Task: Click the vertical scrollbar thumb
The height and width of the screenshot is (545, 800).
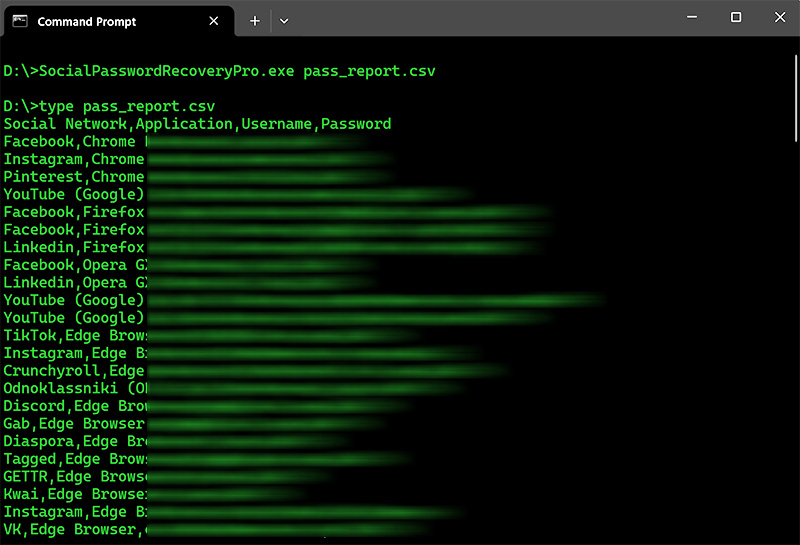Action: click(x=796, y=98)
